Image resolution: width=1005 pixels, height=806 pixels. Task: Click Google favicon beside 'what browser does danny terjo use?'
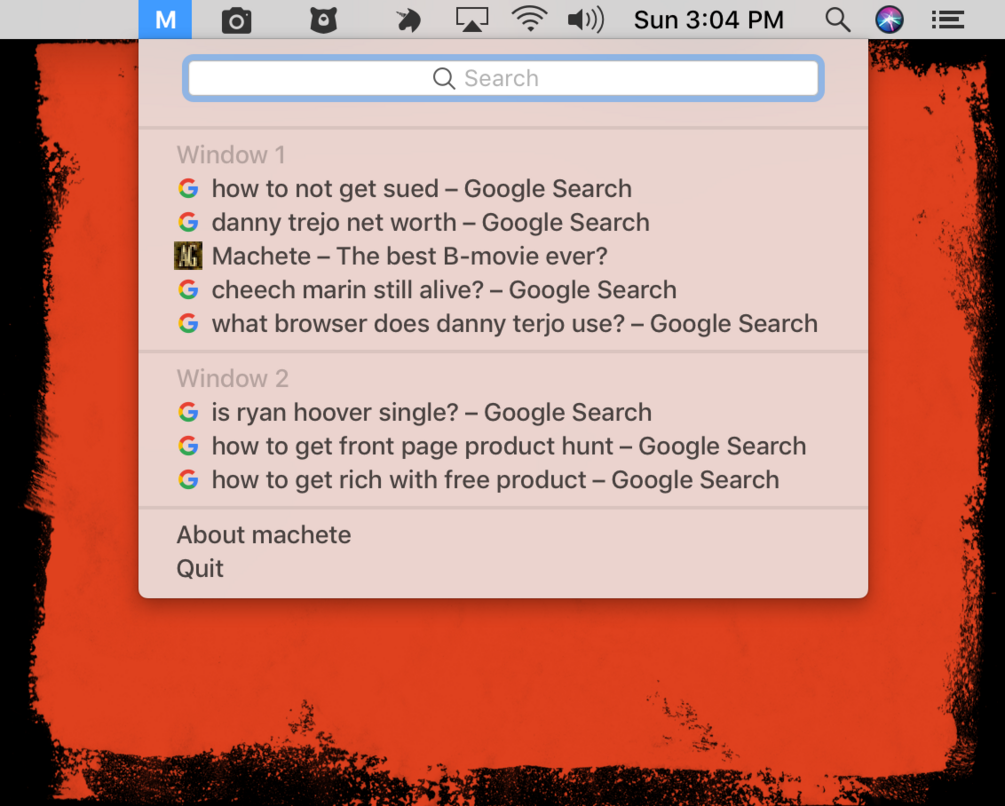188,324
